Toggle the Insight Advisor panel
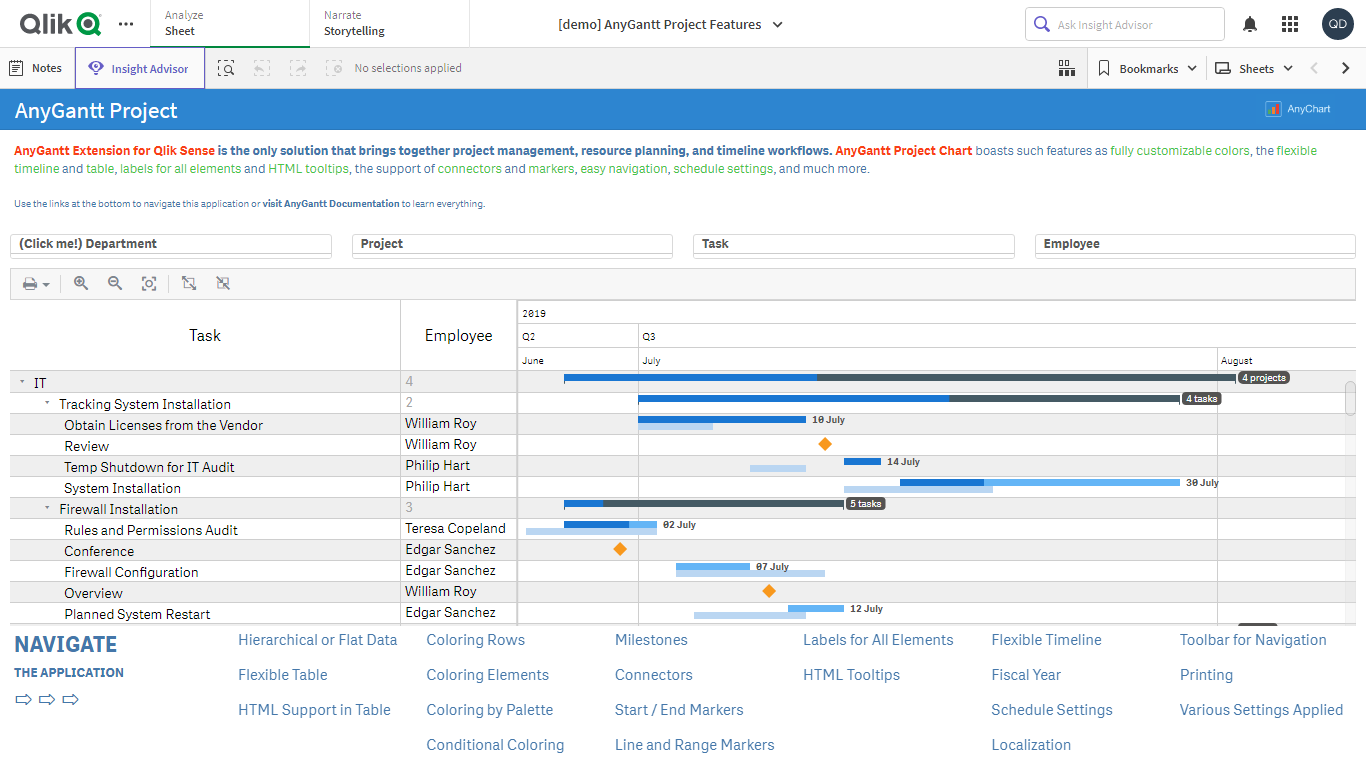The width and height of the screenshot is (1366, 768). [x=139, y=68]
